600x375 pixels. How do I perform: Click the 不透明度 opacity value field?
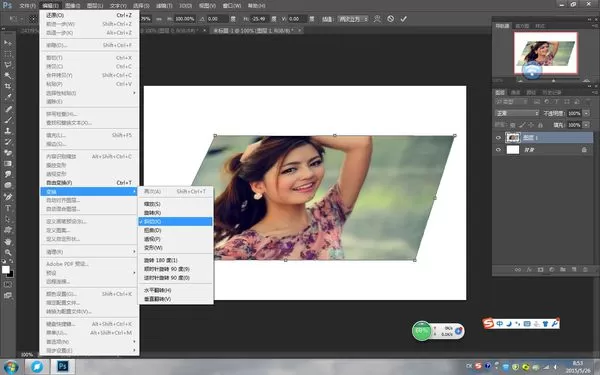[574, 114]
